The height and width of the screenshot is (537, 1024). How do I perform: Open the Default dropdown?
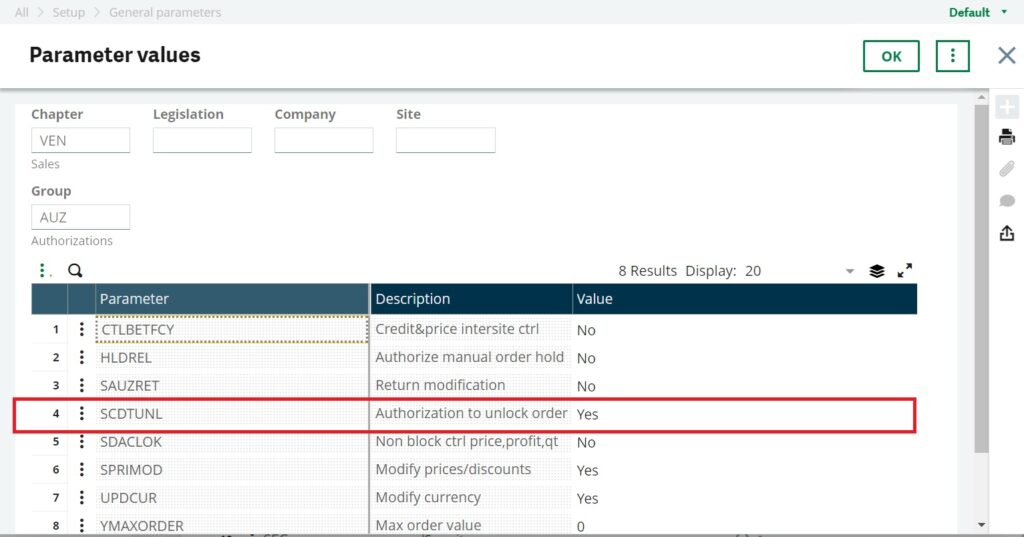pyautogui.click(x=978, y=12)
